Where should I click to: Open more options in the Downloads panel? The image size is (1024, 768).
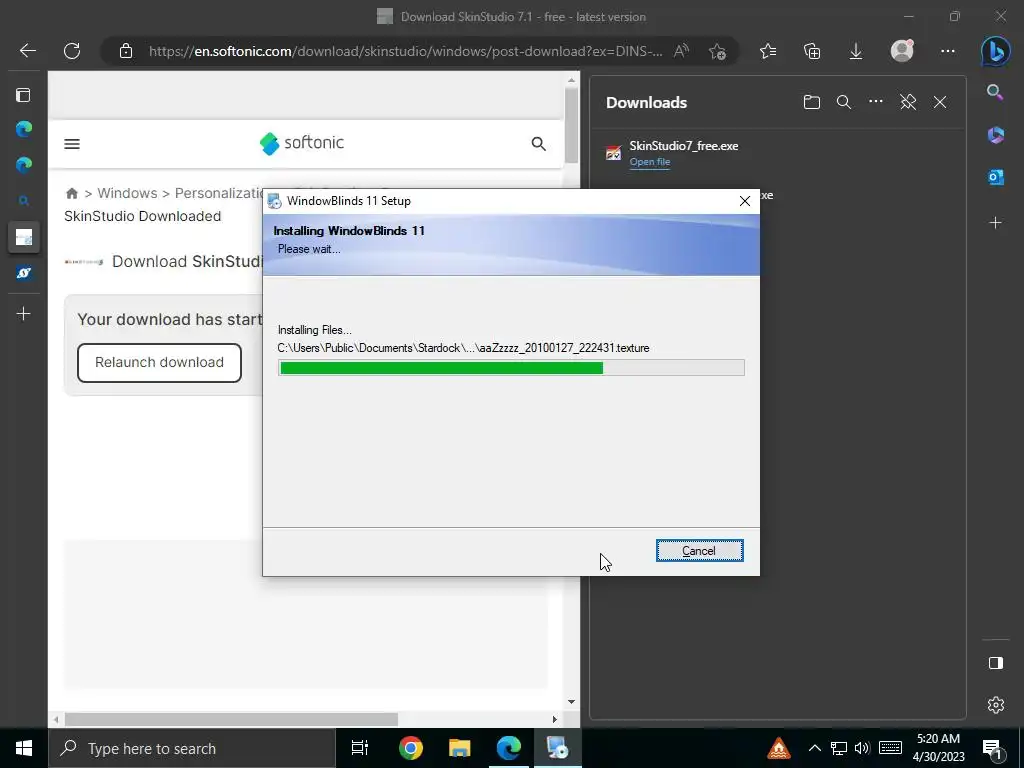tap(876, 101)
